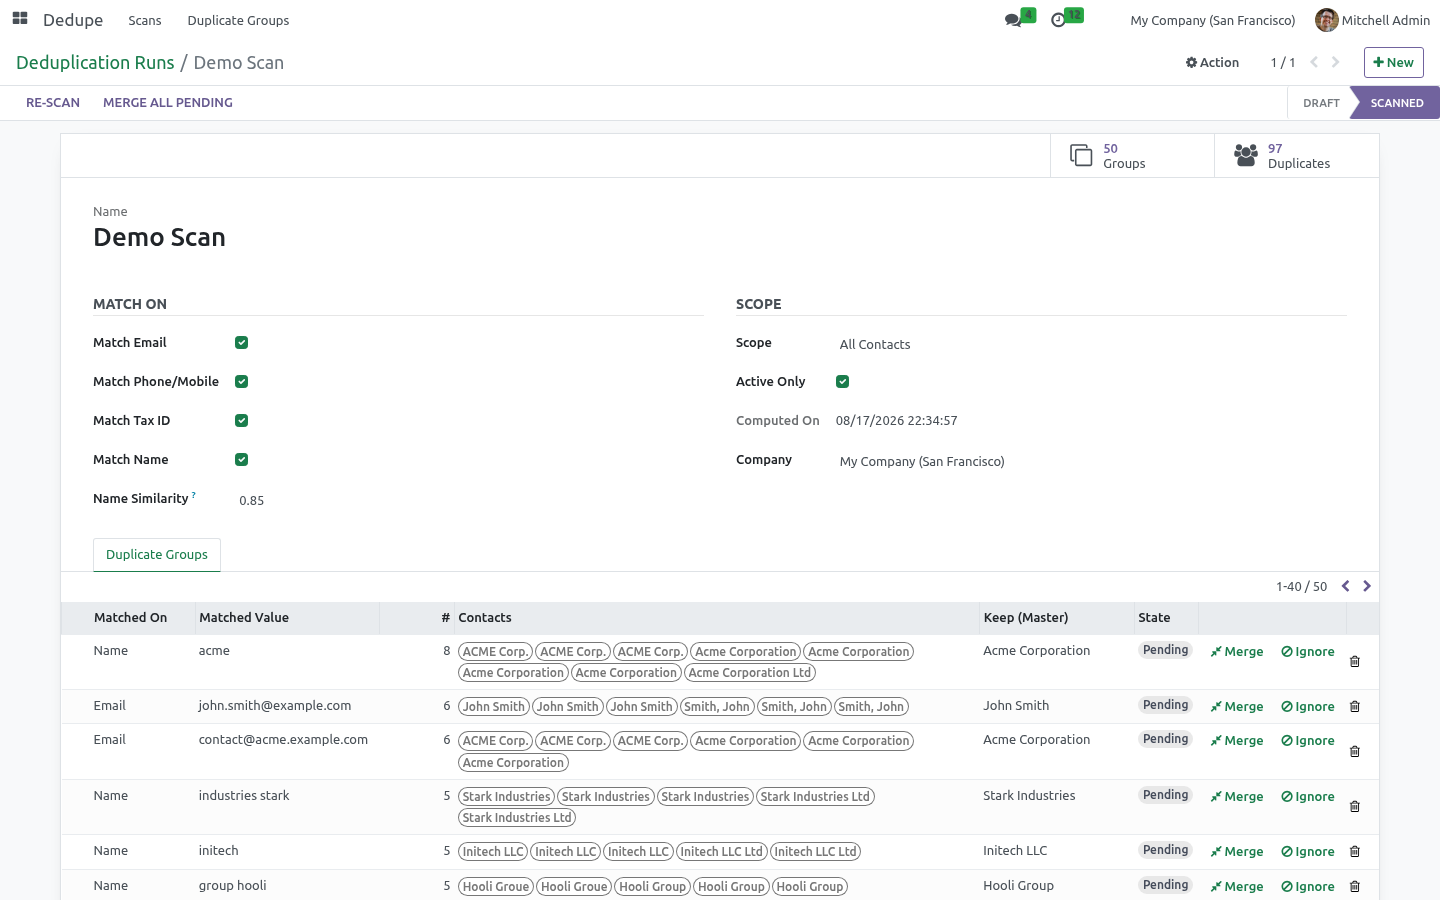Toggle the Match Tax ID checkbox
The width and height of the screenshot is (1440, 900).
(x=241, y=421)
